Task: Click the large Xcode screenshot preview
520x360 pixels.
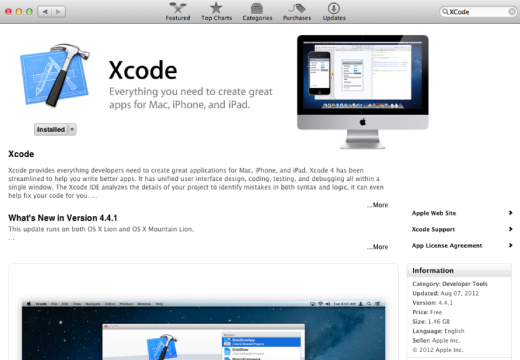Action: [203, 330]
